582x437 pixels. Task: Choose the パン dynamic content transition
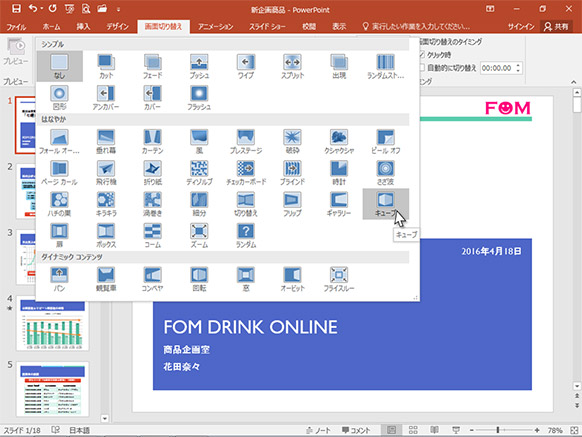59,279
